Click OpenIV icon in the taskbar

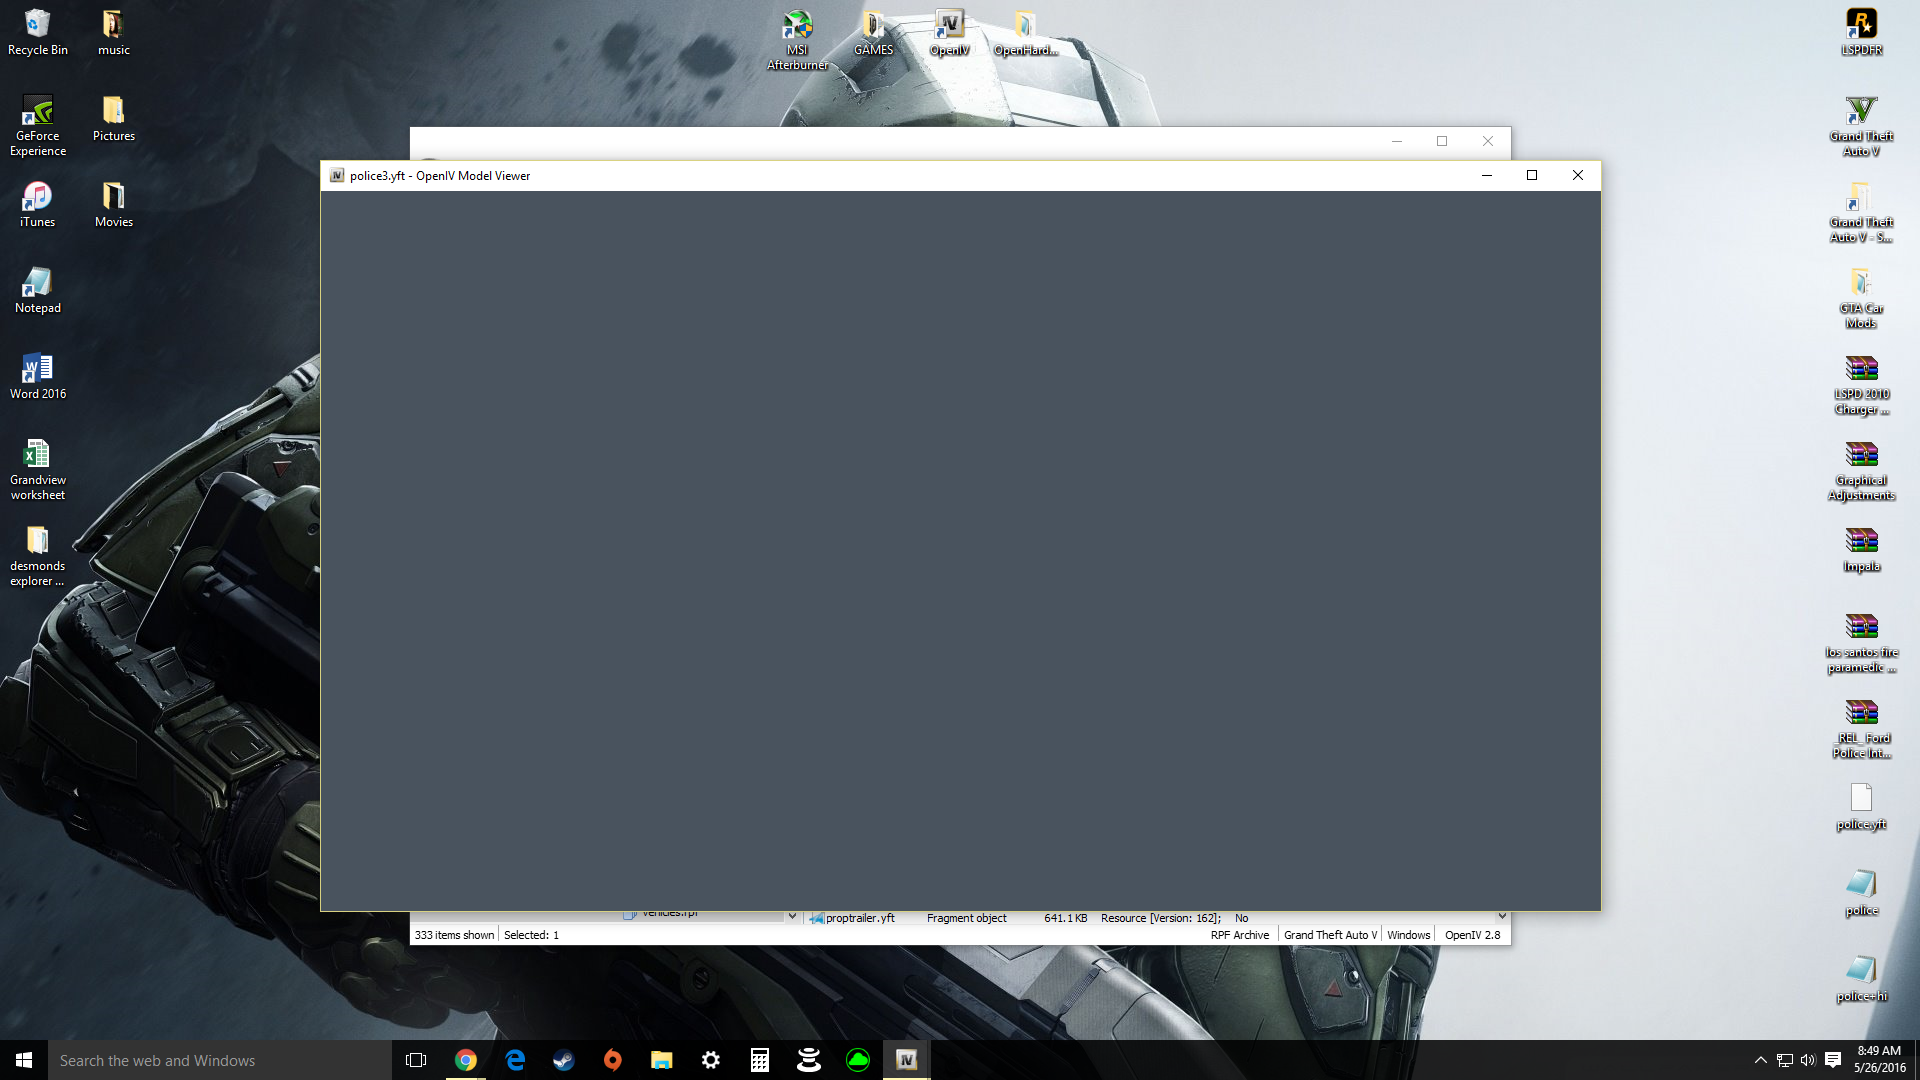point(906,1060)
